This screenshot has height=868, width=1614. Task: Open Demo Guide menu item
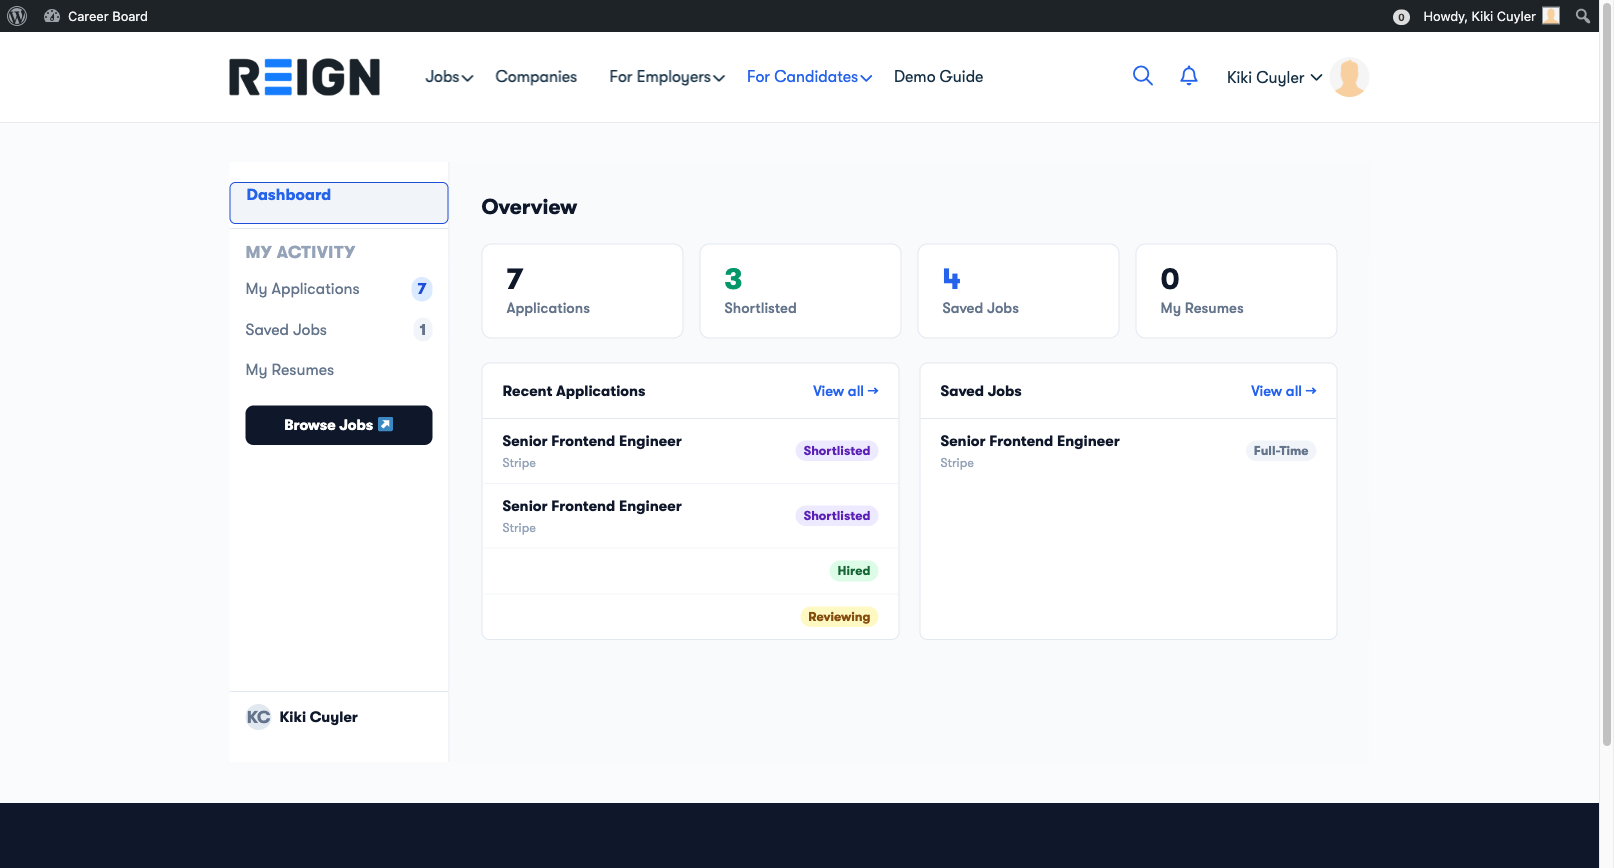[938, 77]
